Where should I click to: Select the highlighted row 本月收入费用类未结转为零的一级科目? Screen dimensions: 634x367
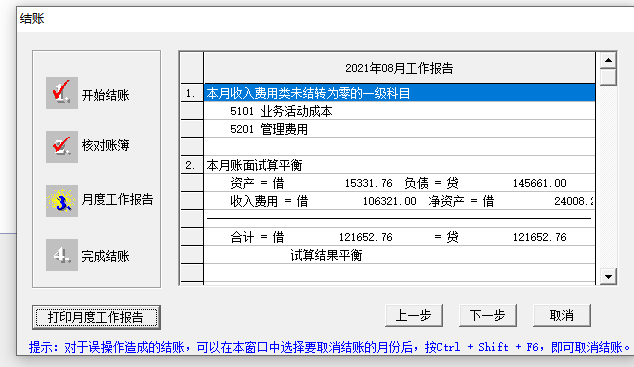coord(399,93)
